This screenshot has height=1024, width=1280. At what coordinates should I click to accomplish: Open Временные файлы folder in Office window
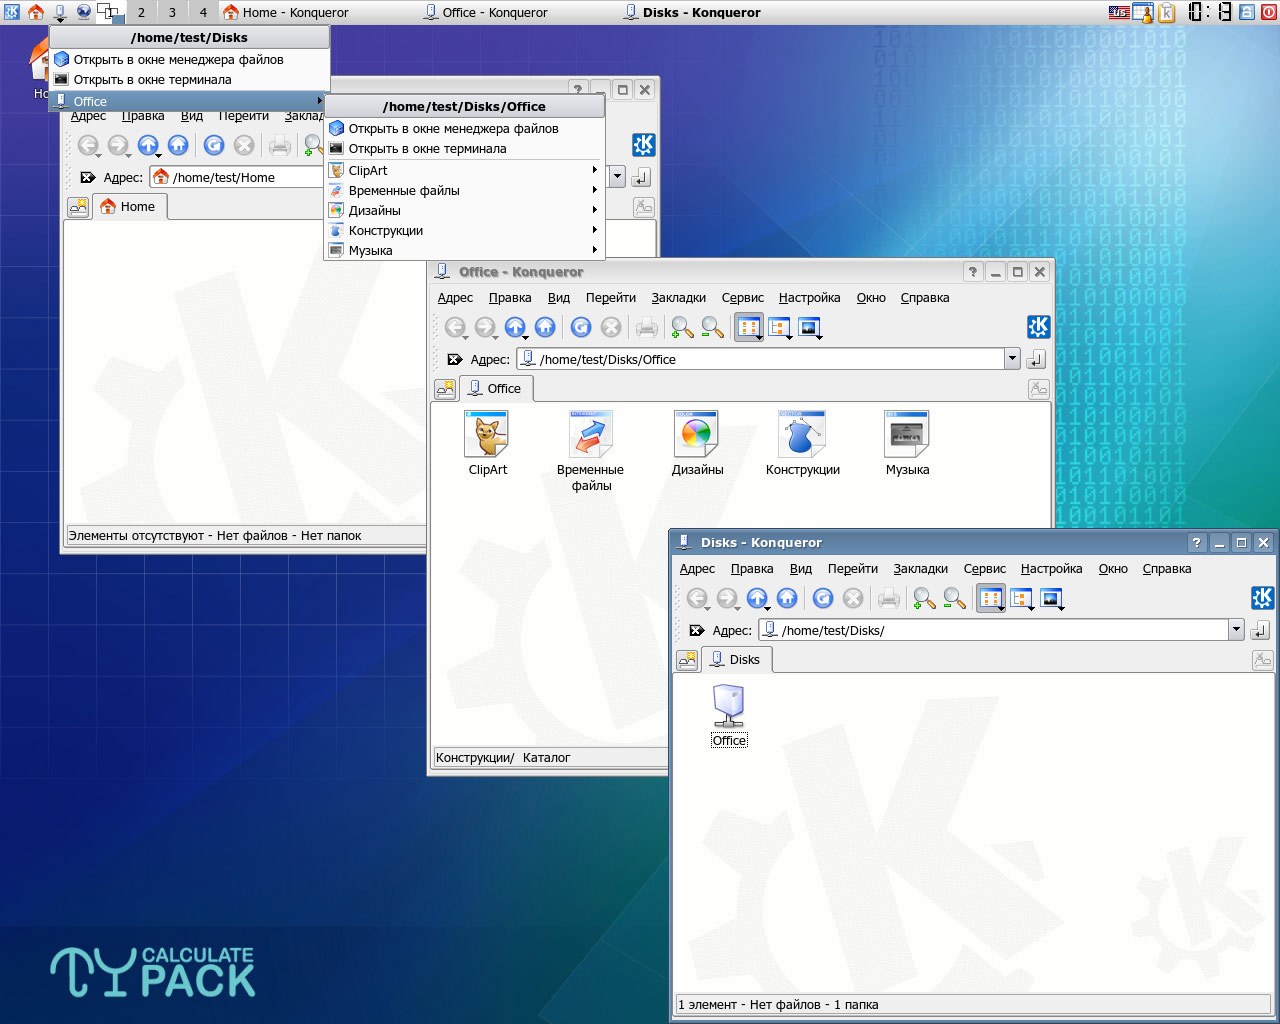pyautogui.click(x=591, y=451)
